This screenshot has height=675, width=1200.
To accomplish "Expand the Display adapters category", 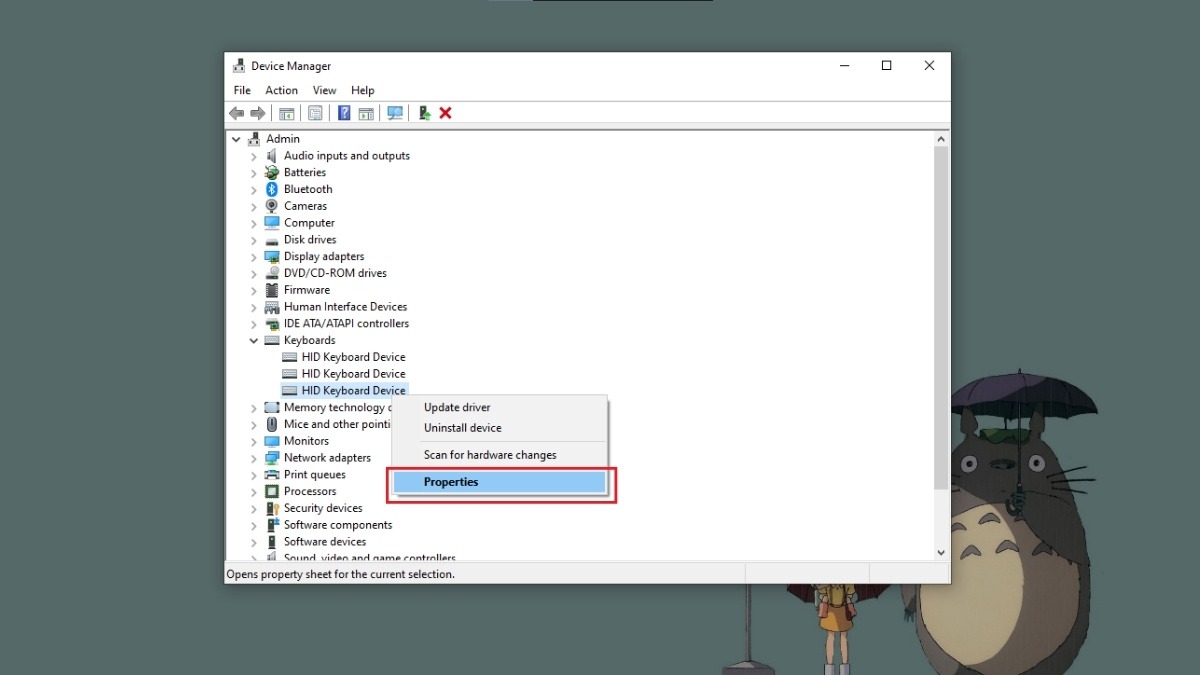I will pyautogui.click(x=254, y=257).
